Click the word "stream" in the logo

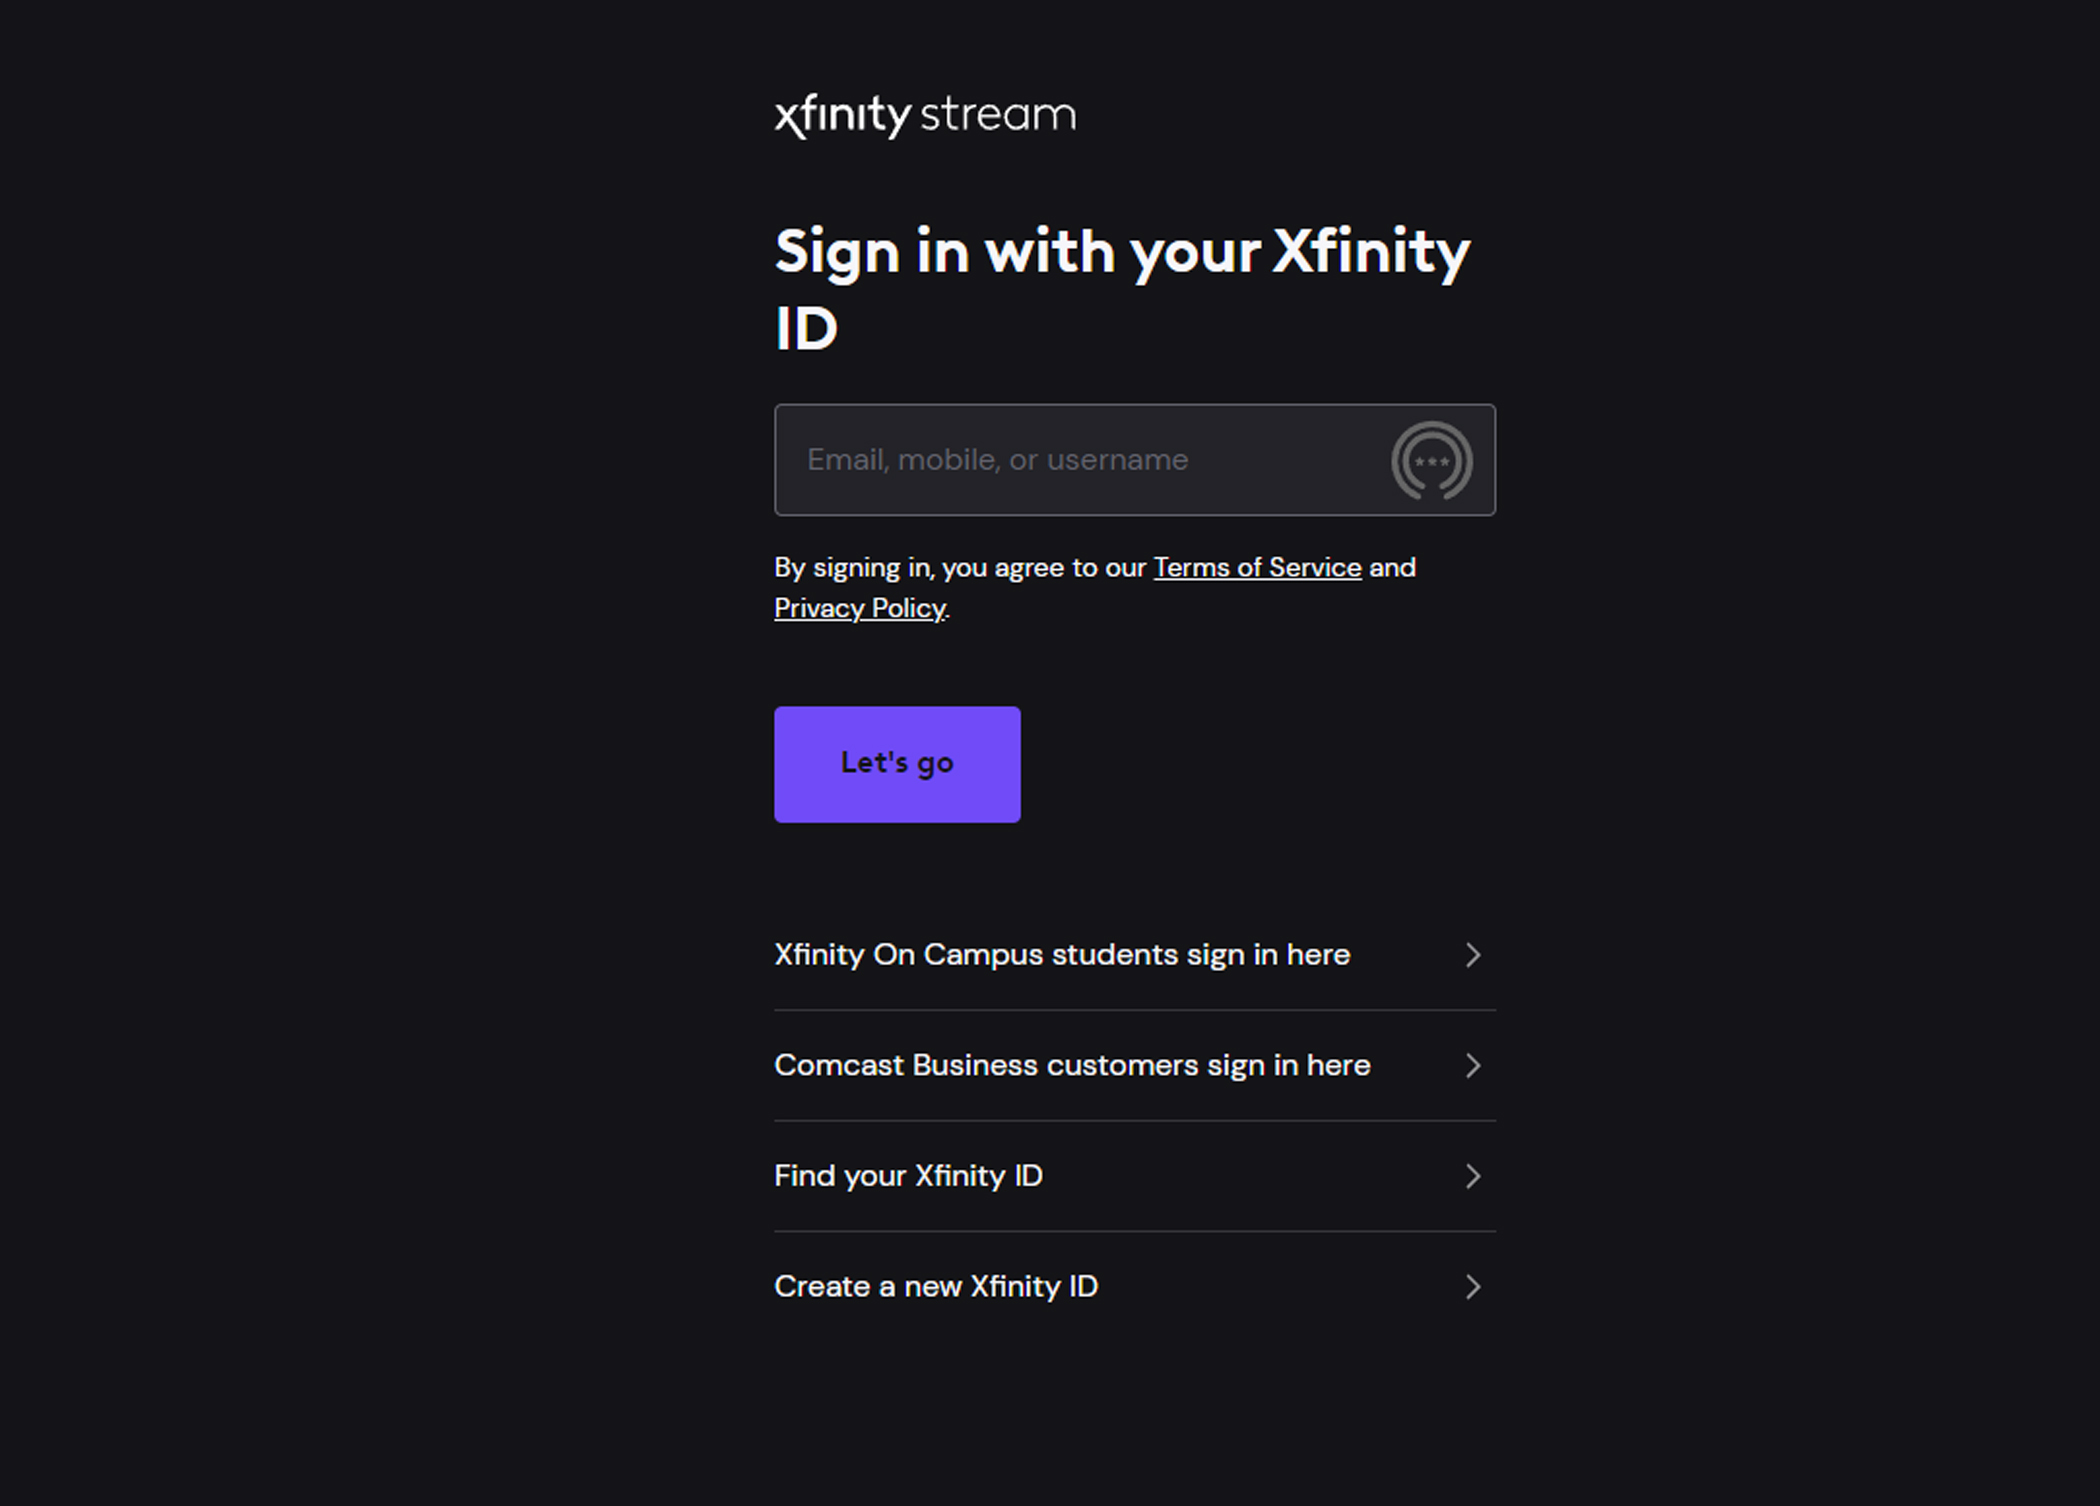(997, 116)
